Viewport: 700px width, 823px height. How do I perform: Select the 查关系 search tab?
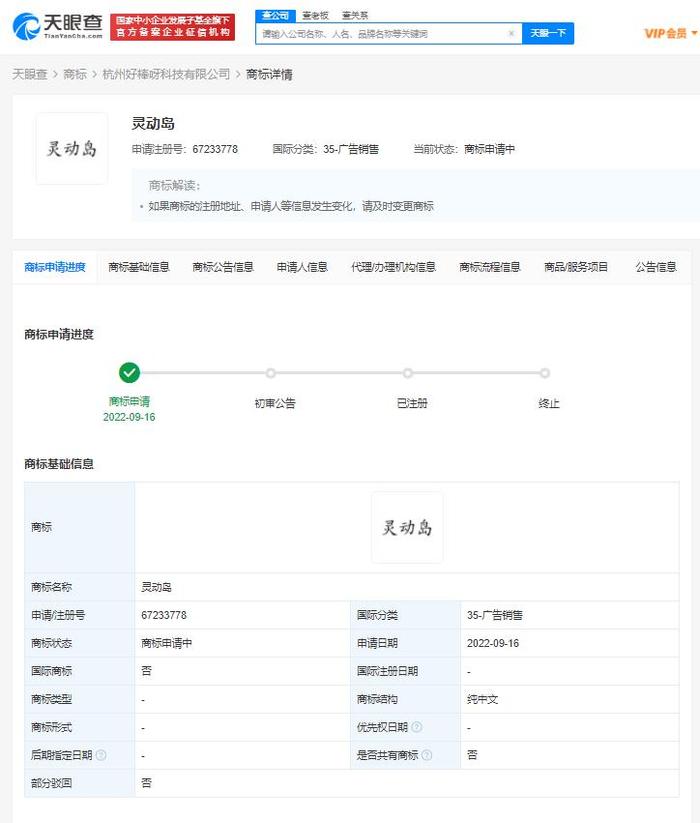point(355,16)
